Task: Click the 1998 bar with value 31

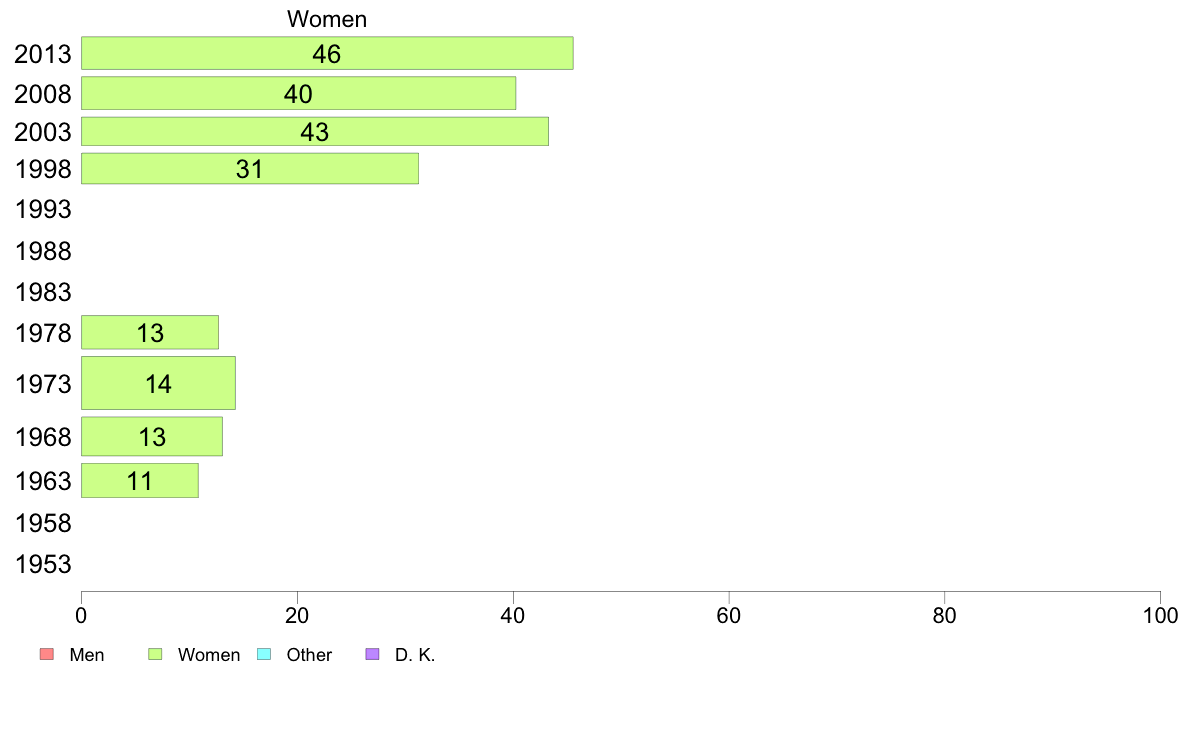Action: tap(249, 169)
